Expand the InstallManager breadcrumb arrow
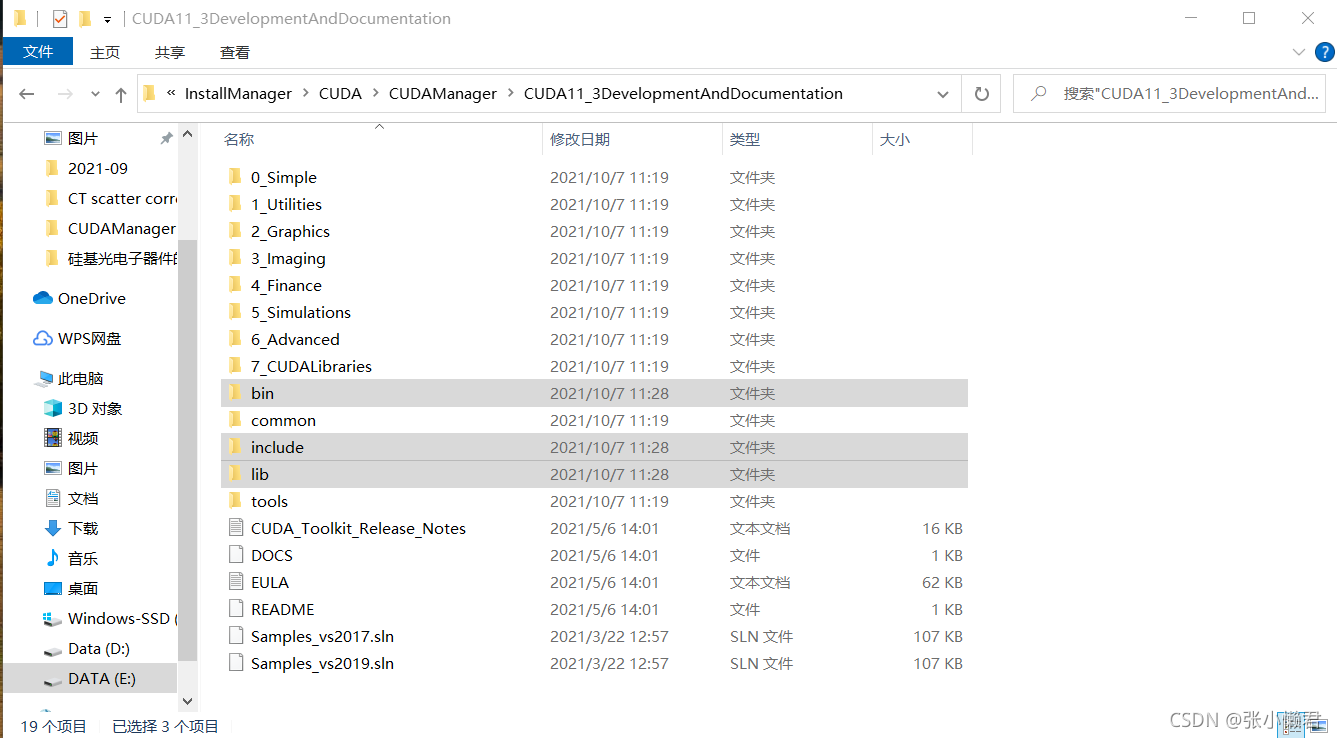The width and height of the screenshot is (1337, 738). (305, 93)
